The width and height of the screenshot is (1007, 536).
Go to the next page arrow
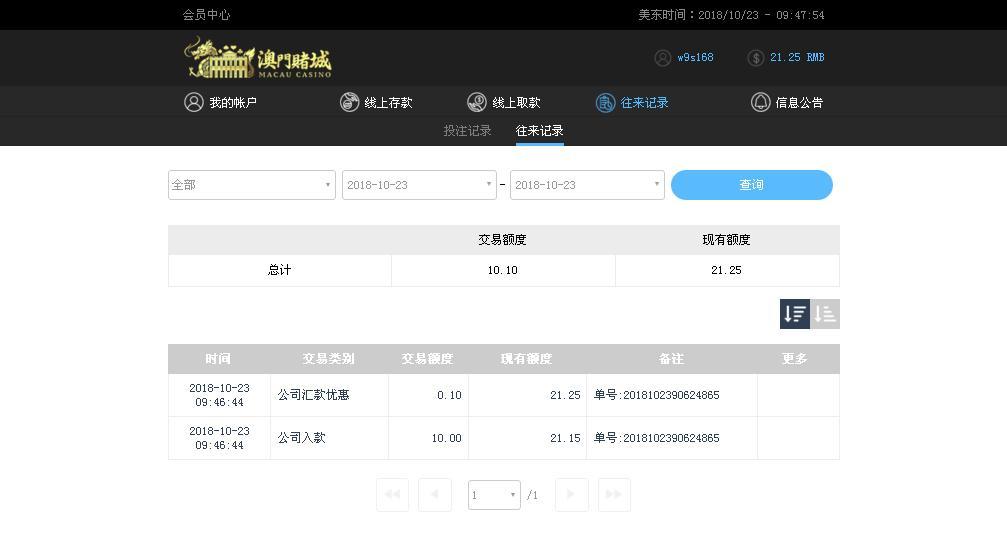[571, 495]
